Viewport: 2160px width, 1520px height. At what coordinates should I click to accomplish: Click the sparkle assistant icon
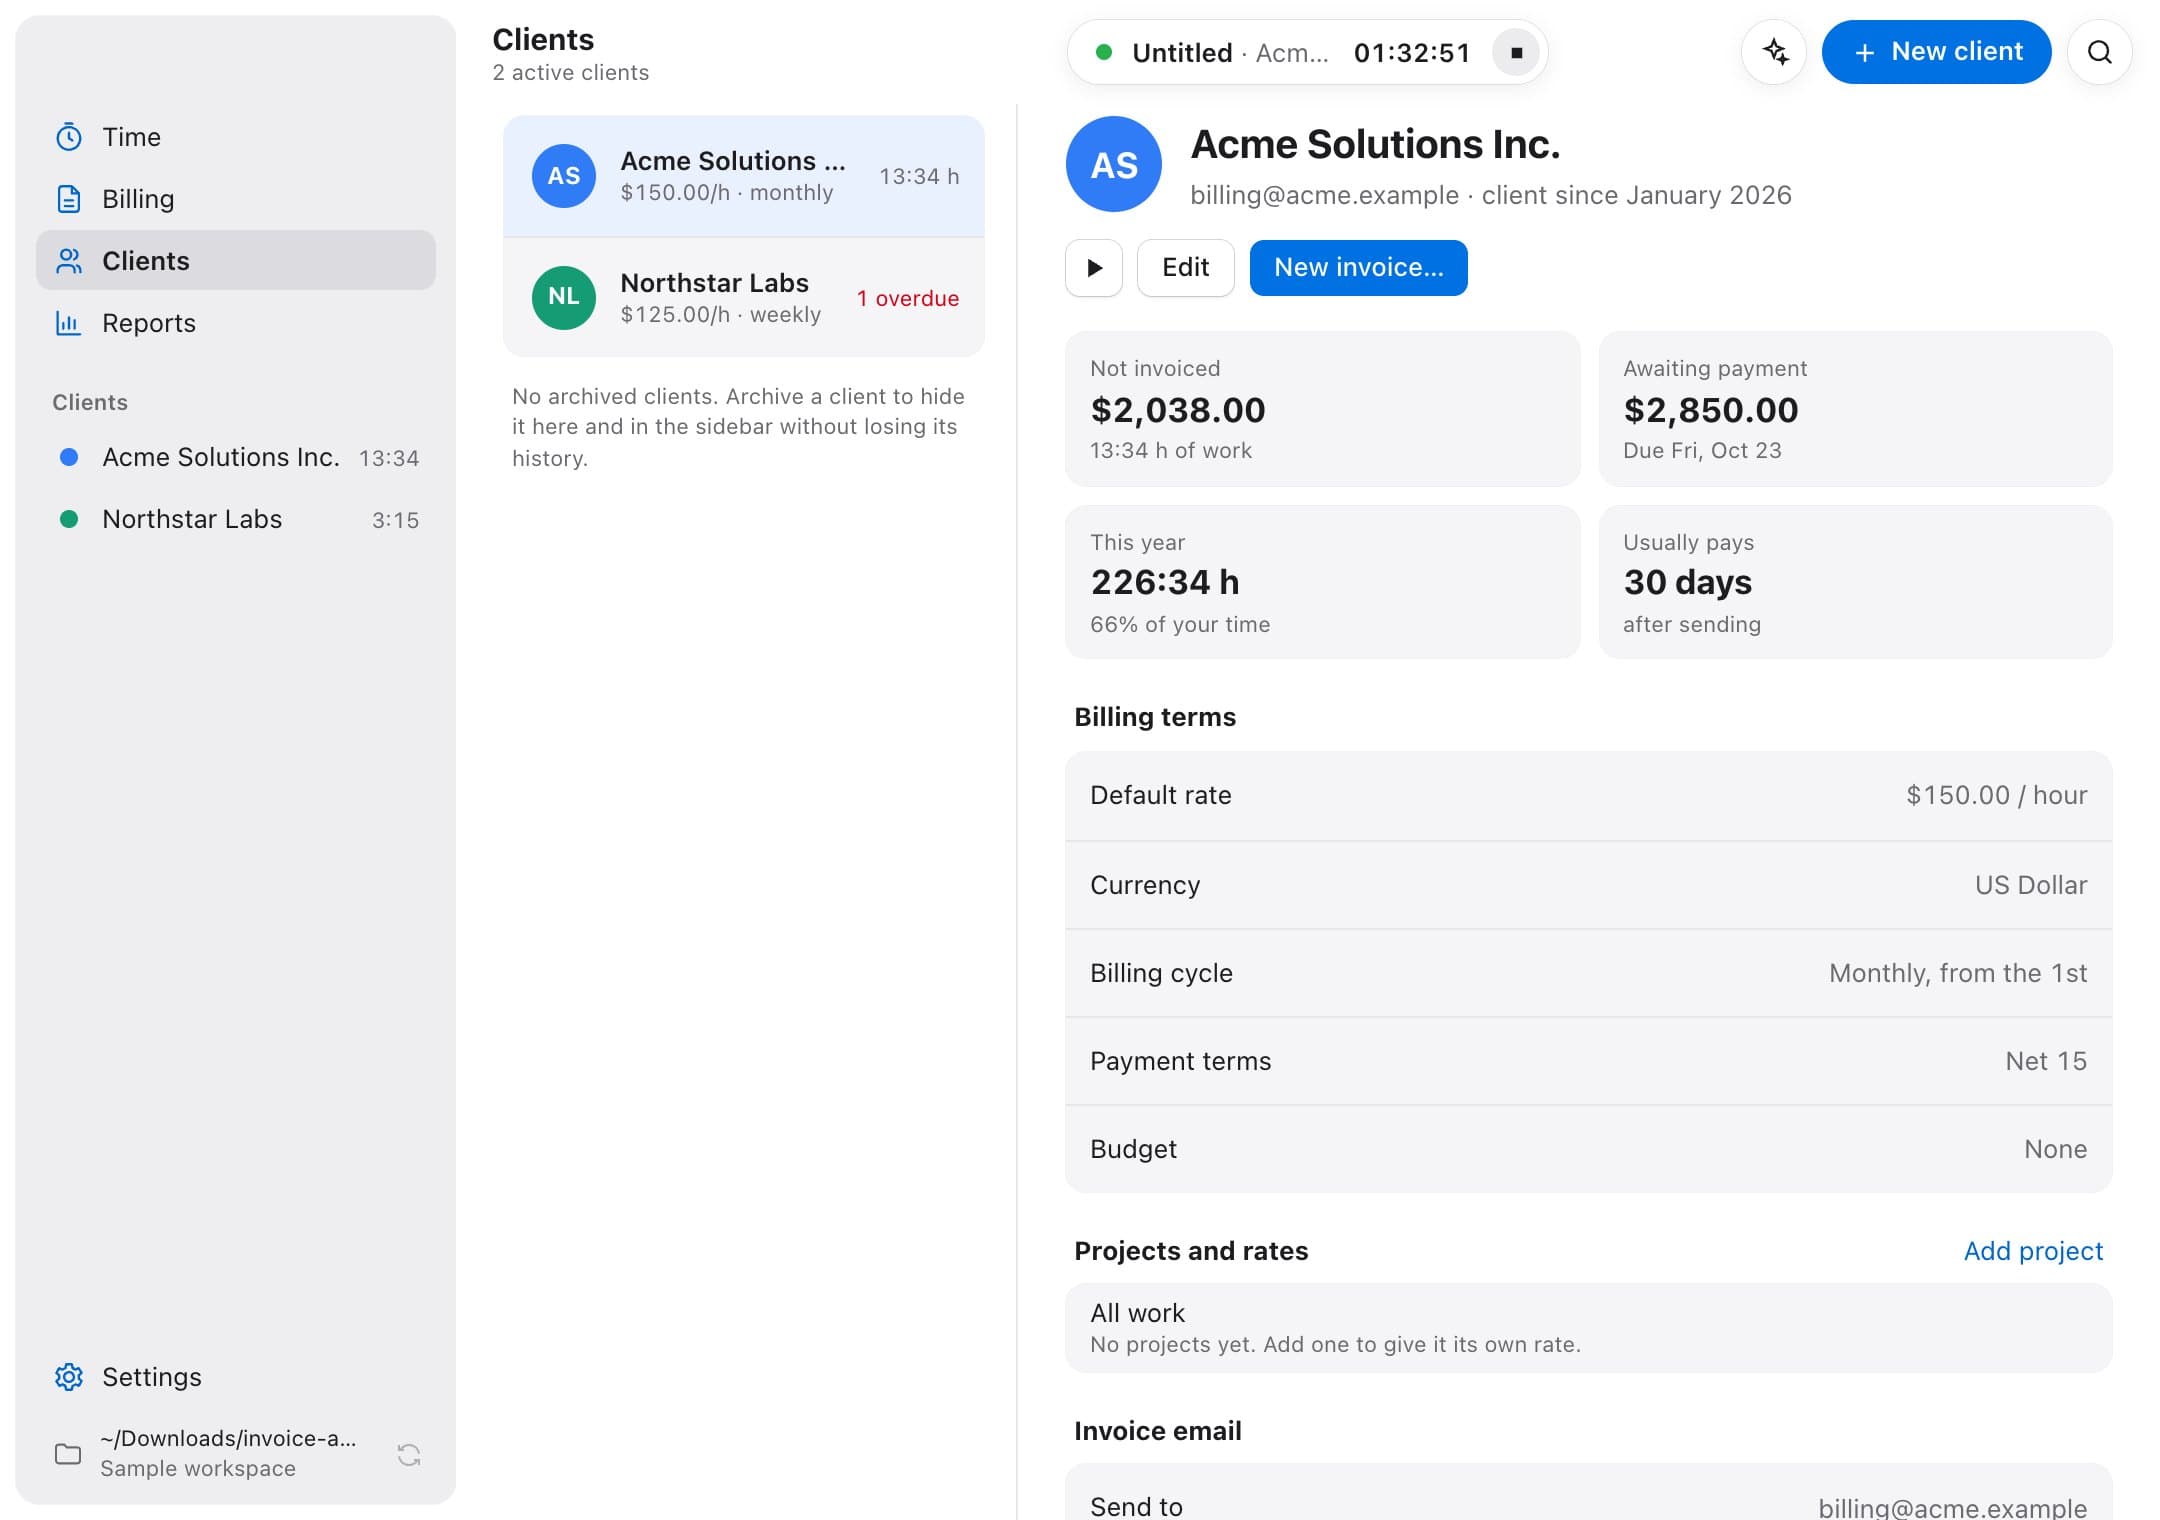pos(1774,52)
